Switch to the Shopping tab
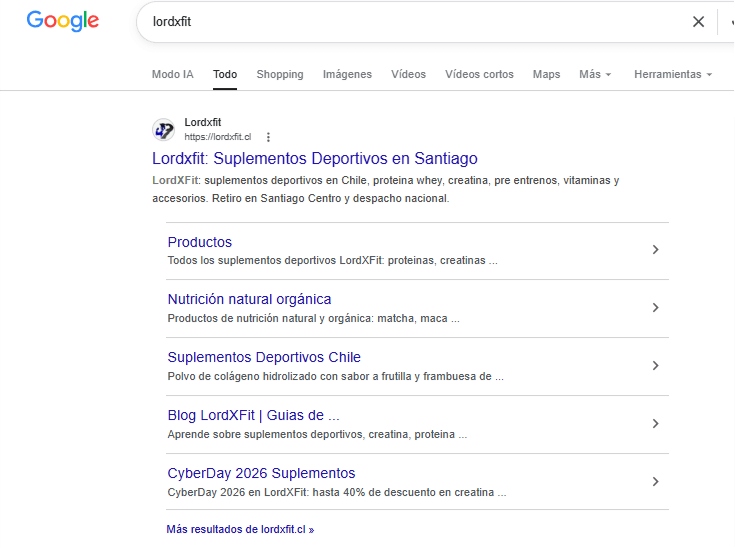Screen dimensions: 735x548 click(280, 74)
